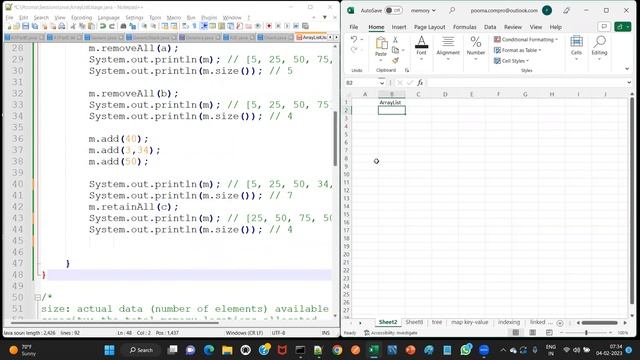Open the Clipboard dialog launcher
The width and height of the screenshot is (640, 360).
click(x=407, y=70)
